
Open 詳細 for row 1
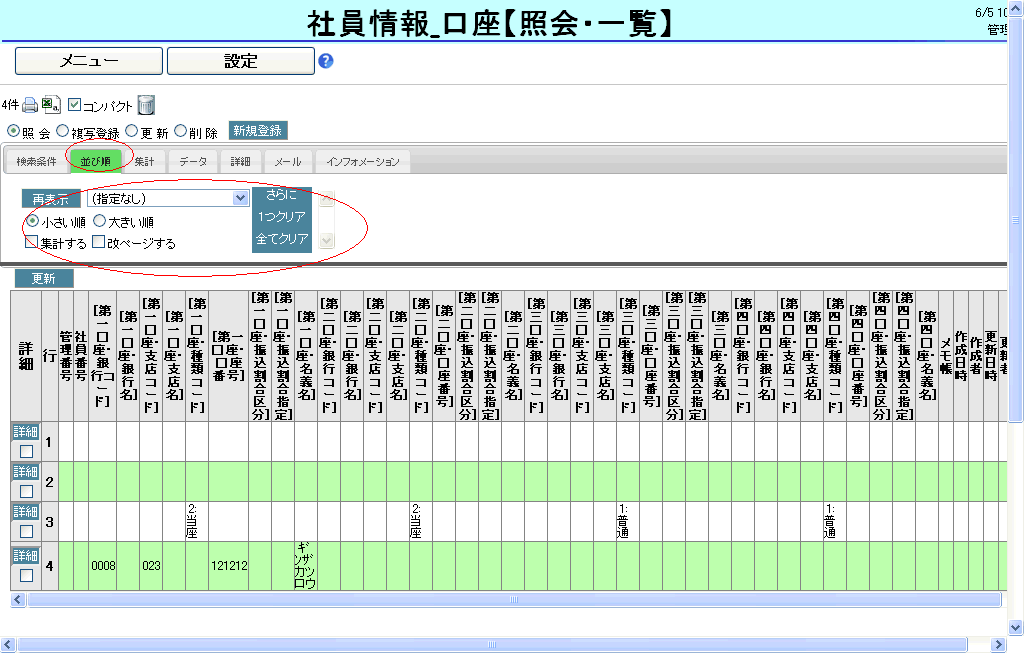point(25,432)
